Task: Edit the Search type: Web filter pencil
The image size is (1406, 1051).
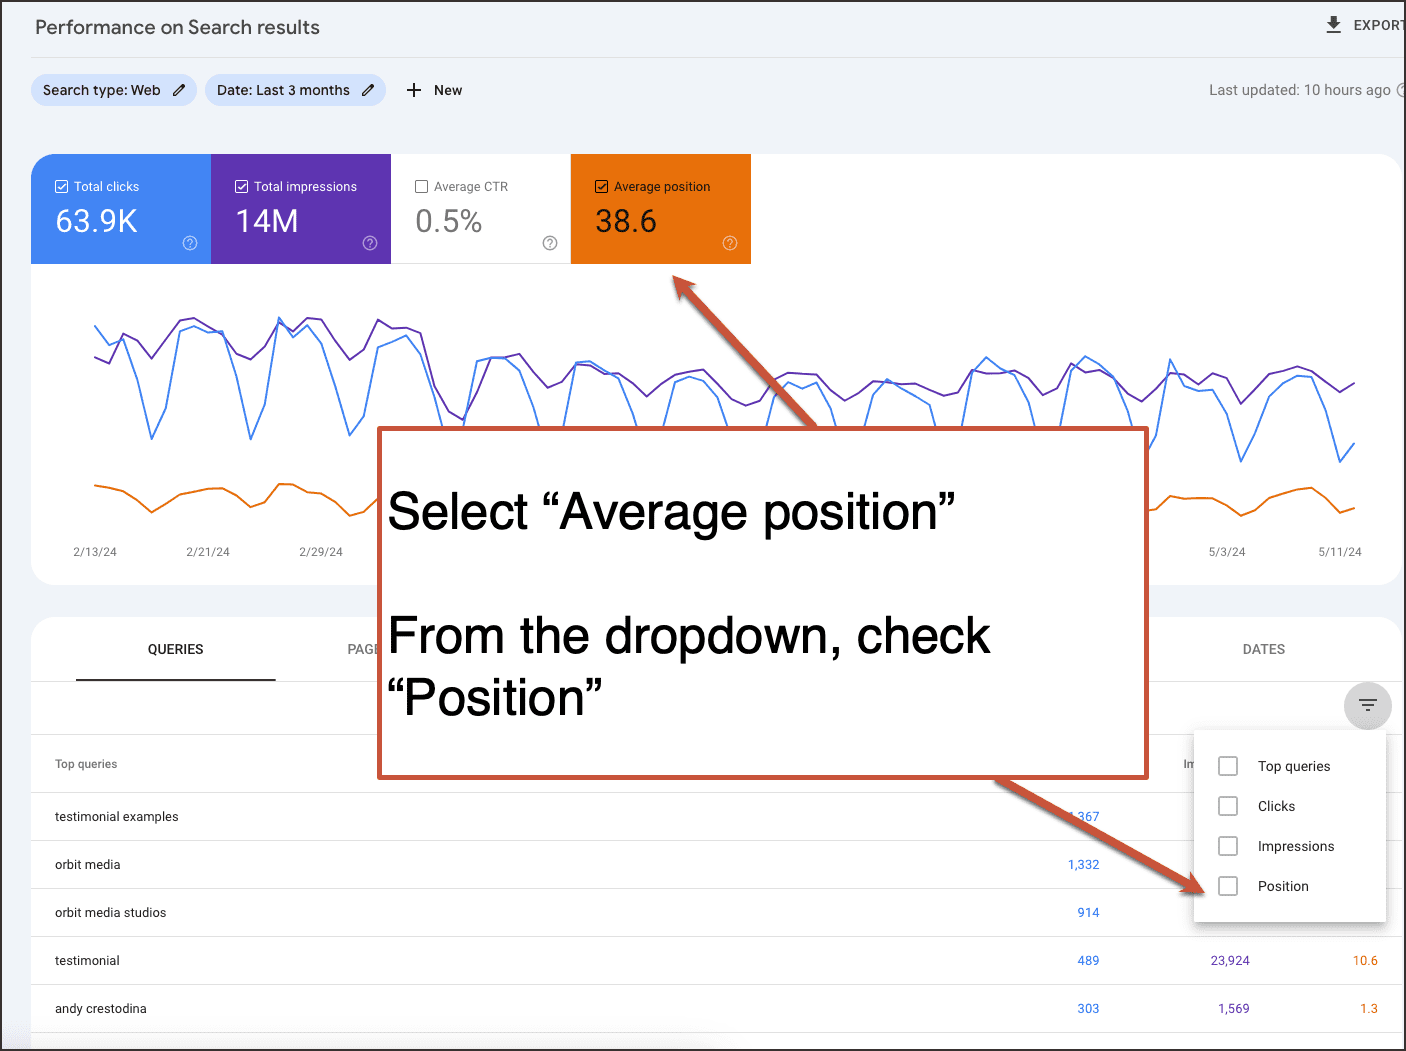Action: pos(179,90)
